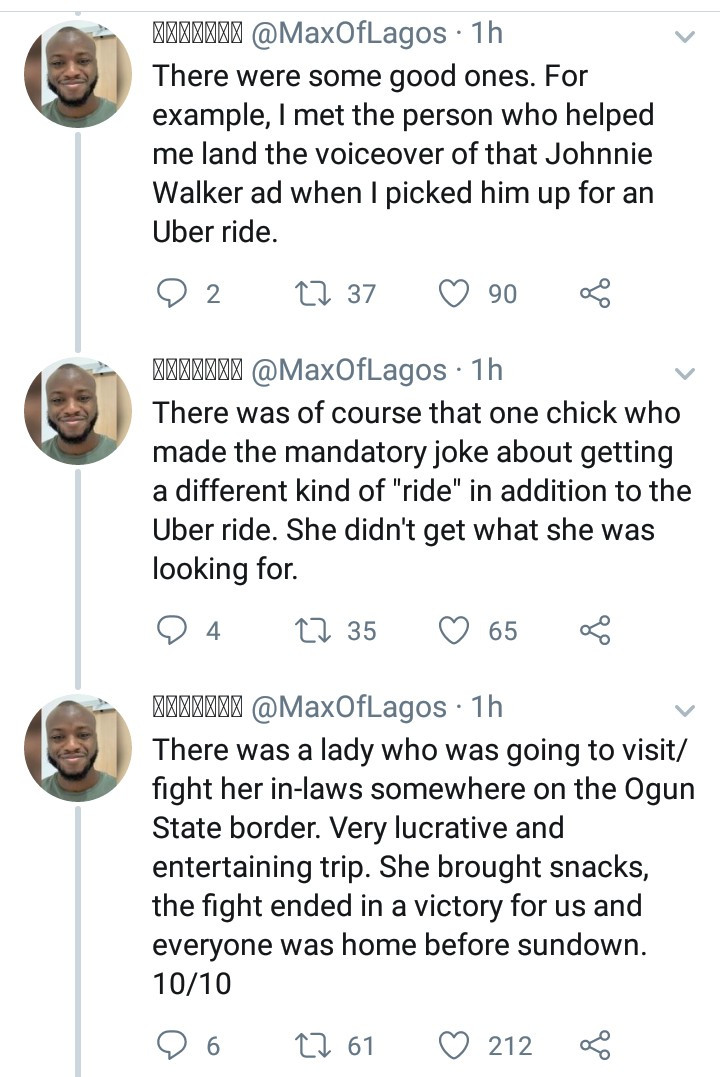Share the Johnnie Walker voiceover tweet
This screenshot has height=1077, width=720.
pyautogui.click(x=594, y=293)
